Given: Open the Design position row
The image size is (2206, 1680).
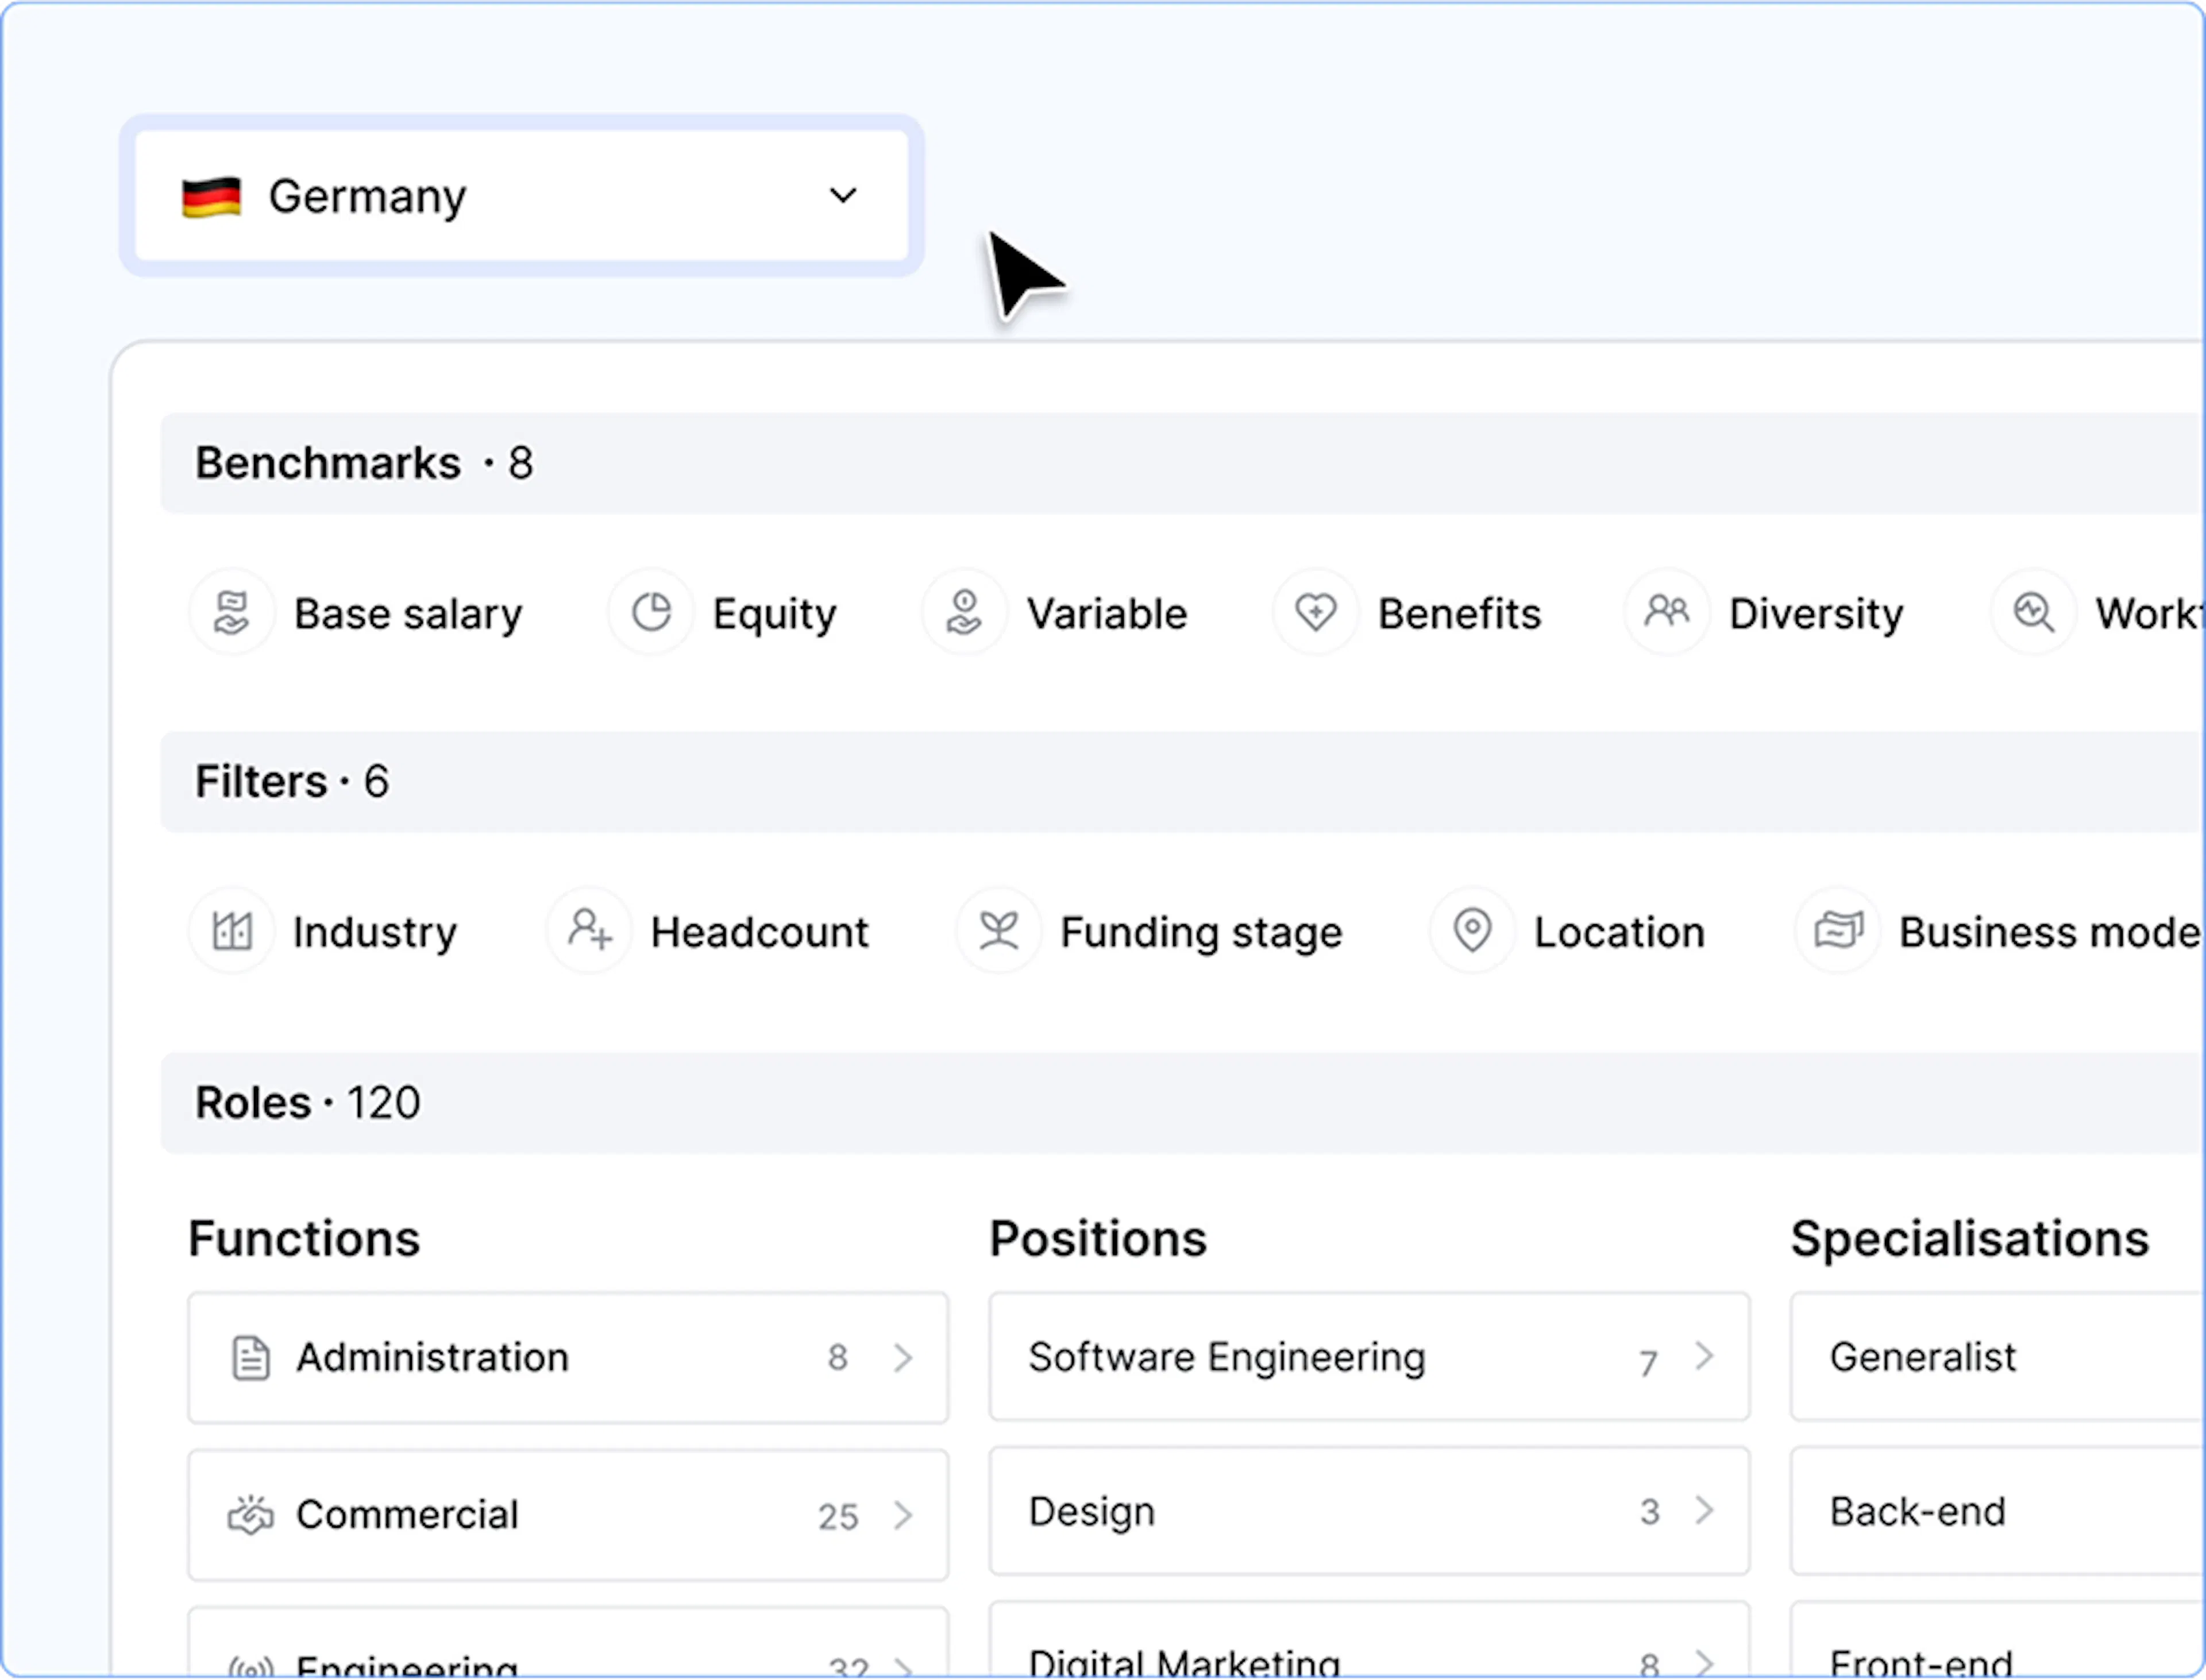Looking at the screenshot, I should pyautogui.click(x=1369, y=1510).
